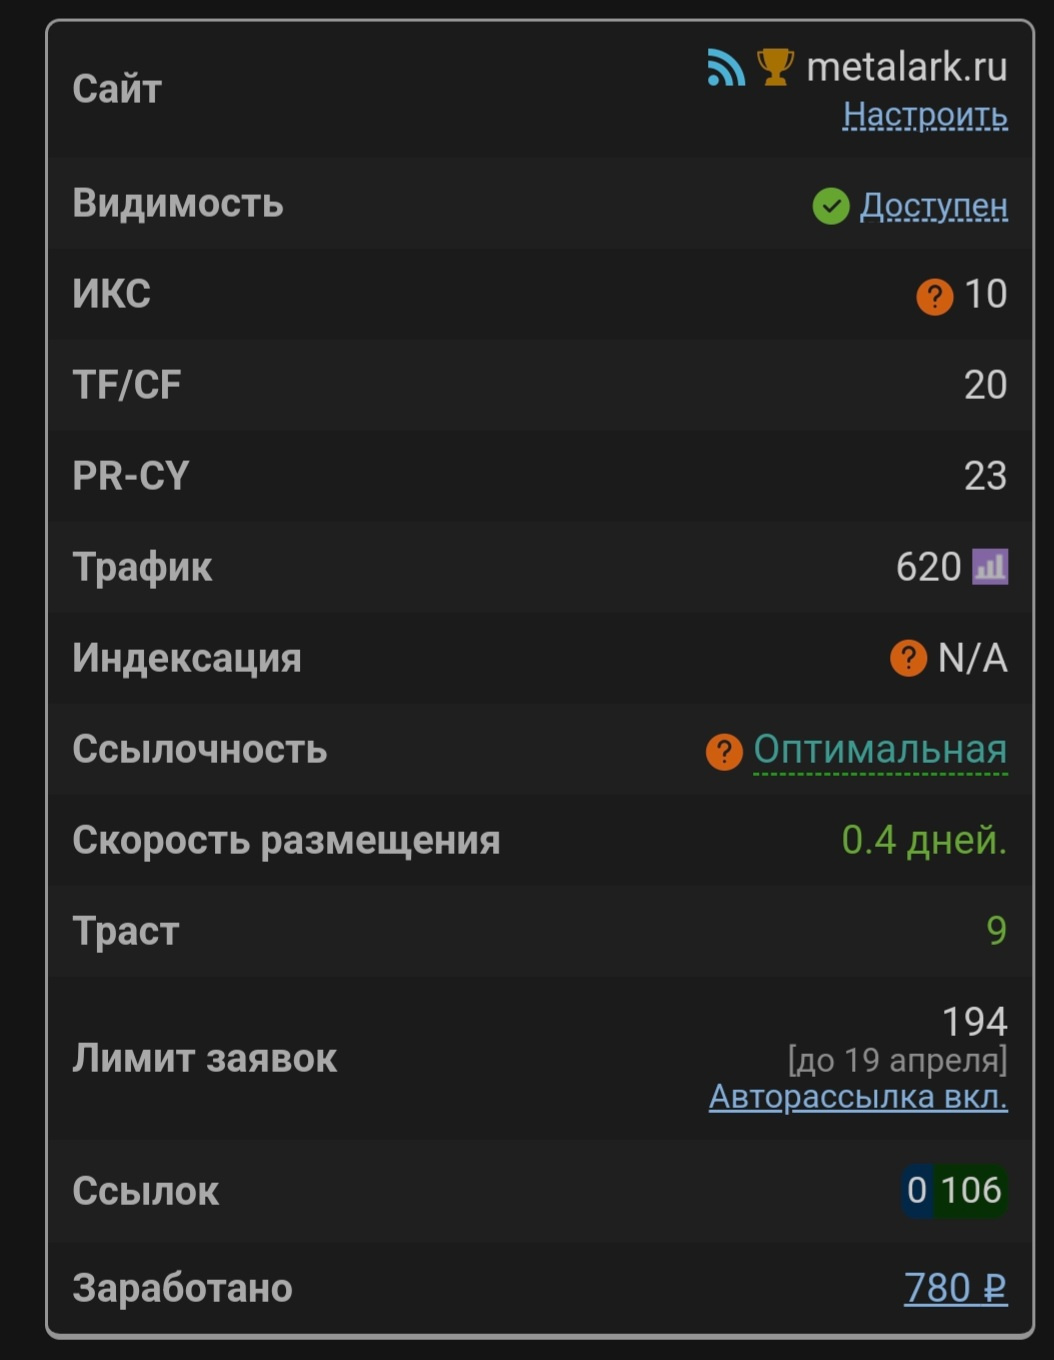Open the ИКС question mark hint

tap(934, 296)
